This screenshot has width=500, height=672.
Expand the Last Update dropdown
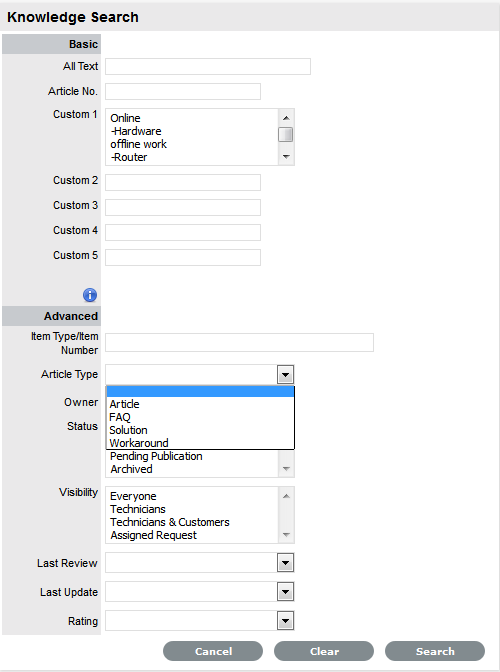click(x=285, y=592)
